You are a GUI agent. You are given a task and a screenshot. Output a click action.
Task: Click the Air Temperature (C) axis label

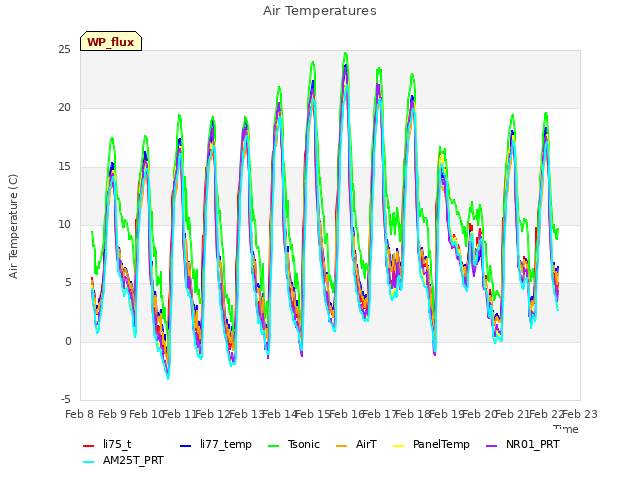point(13,227)
